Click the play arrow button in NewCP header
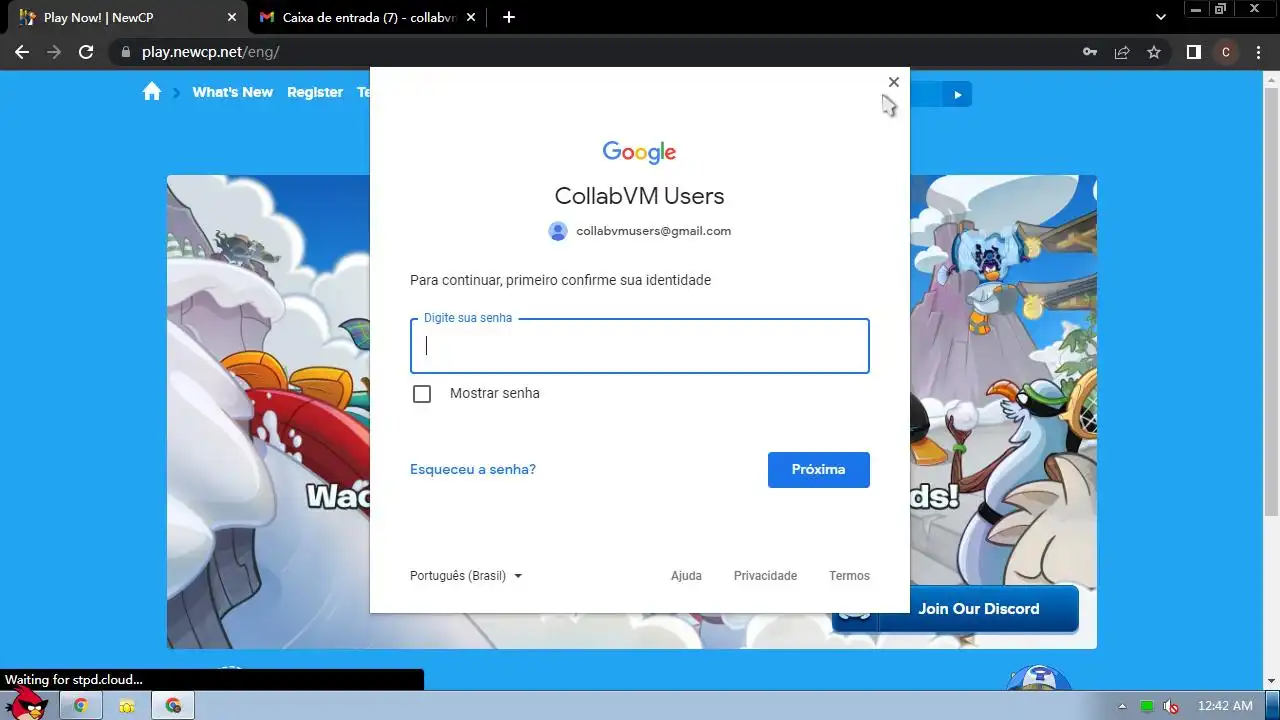Screen dimensions: 1280x720 tap(957, 95)
